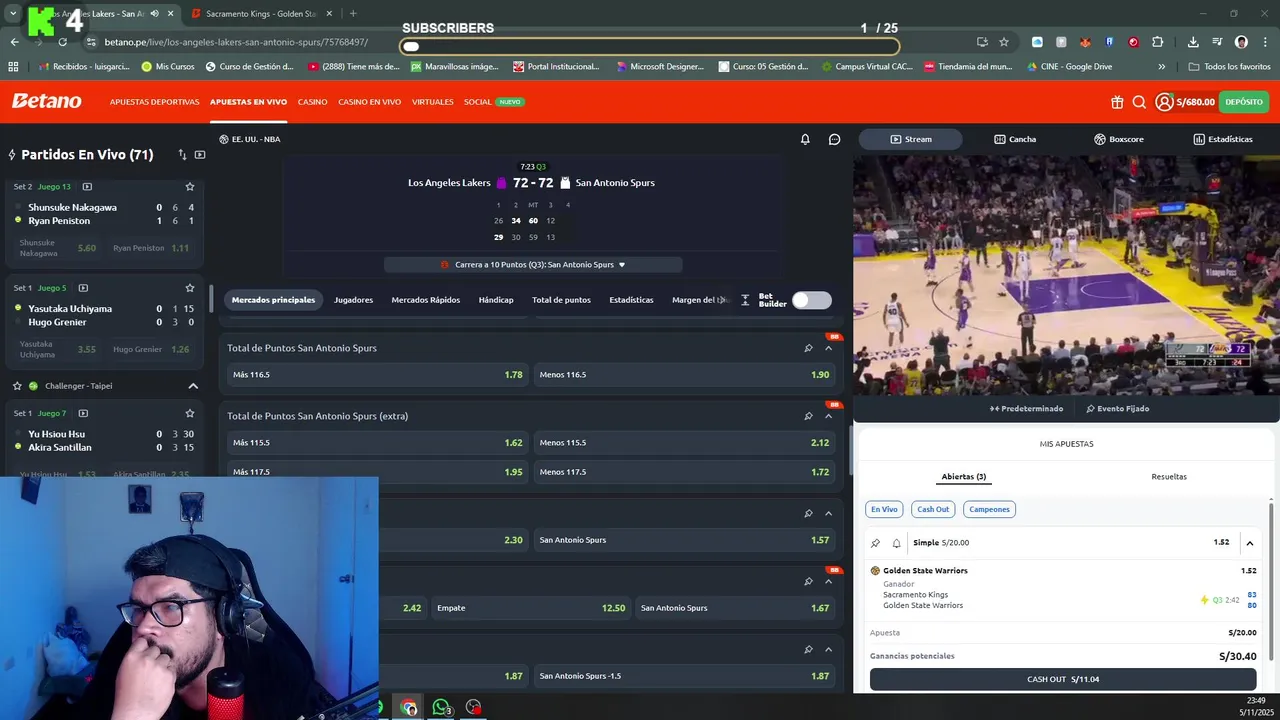Mute the Lakers browser tab audio

(153, 14)
